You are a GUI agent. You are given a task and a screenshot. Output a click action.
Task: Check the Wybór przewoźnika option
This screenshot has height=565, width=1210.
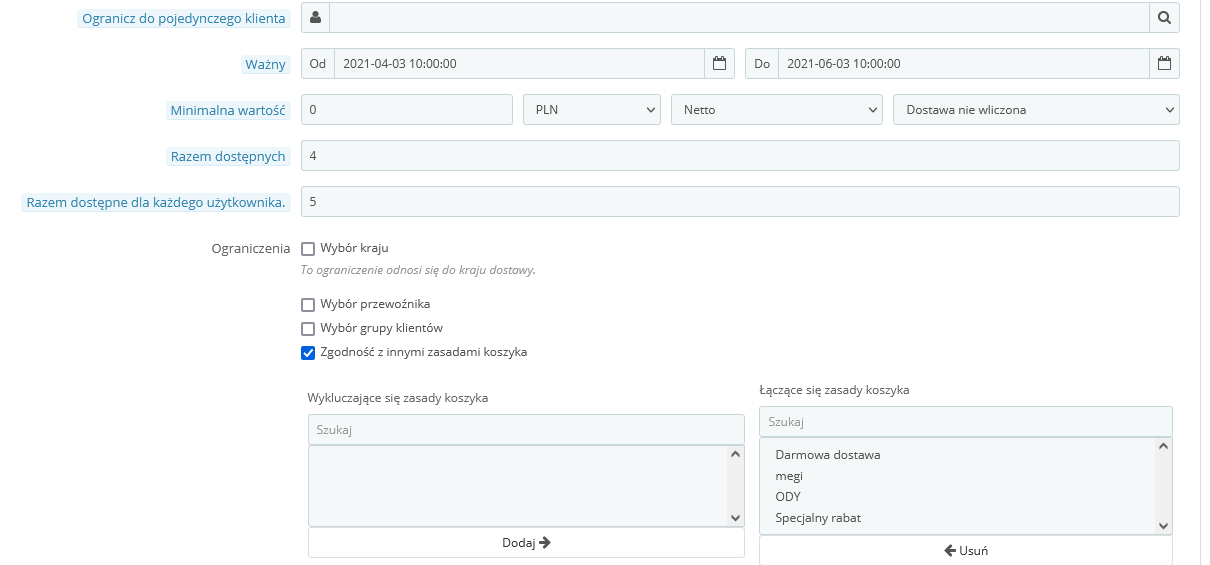pyautogui.click(x=308, y=304)
